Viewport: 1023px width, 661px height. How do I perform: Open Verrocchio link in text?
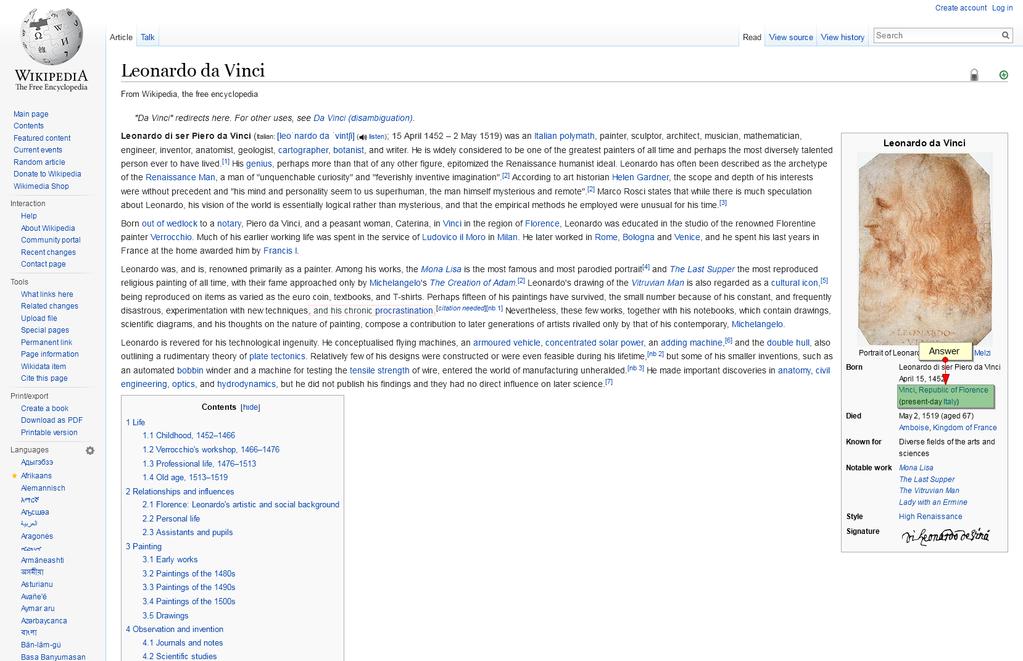[171, 238]
